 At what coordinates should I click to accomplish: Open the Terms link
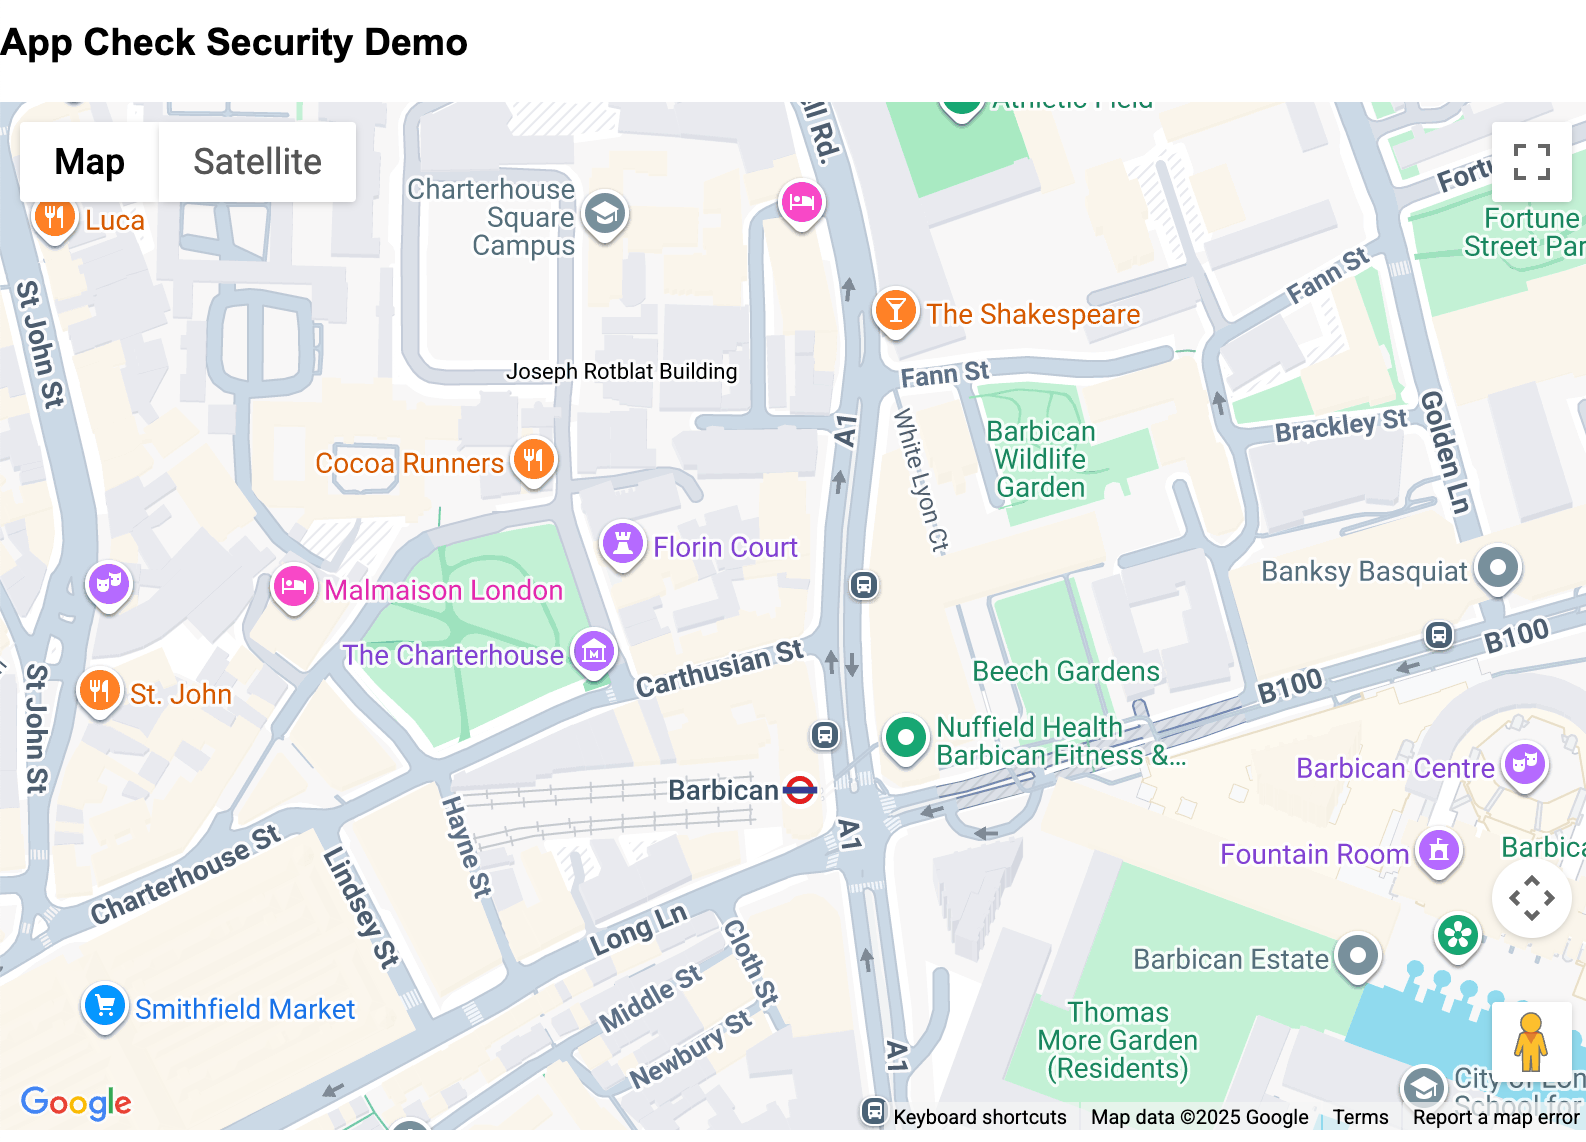coord(1360,1117)
